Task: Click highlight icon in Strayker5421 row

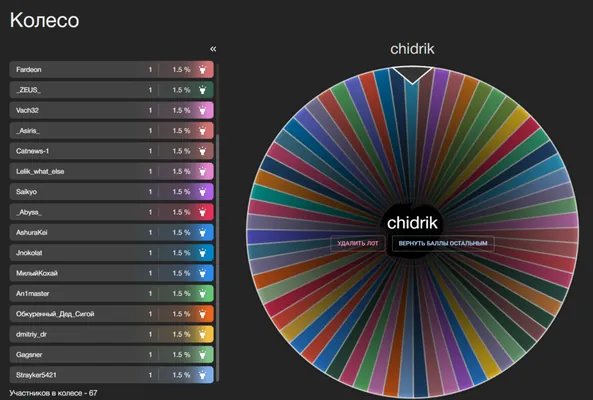Action: coord(202,375)
